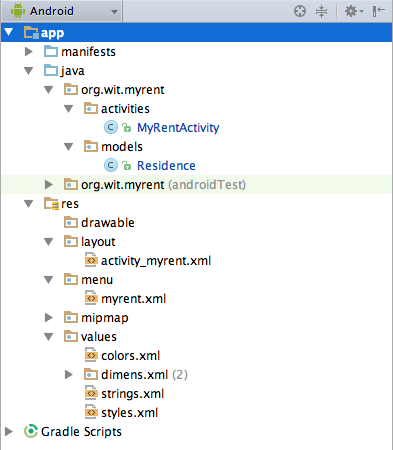Click the collapse all icon
393x450 pixels.
pyautogui.click(x=321, y=11)
